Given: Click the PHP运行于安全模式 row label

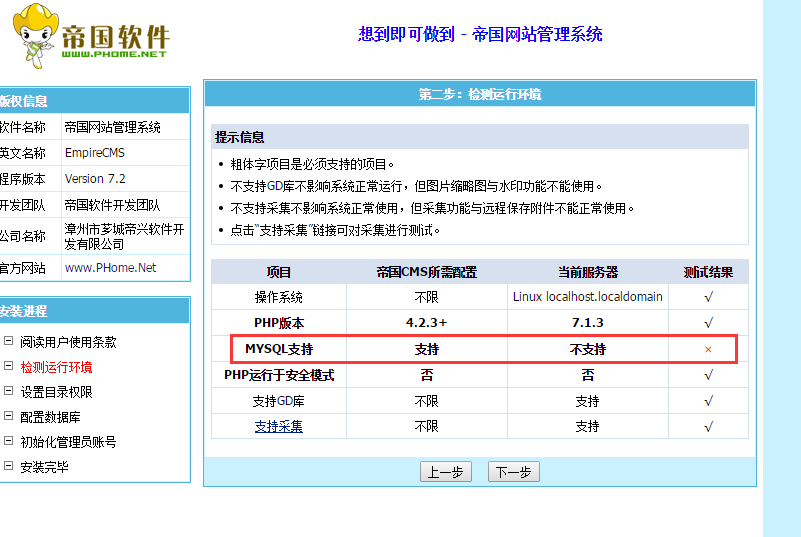Looking at the screenshot, I should tap(278, 375).
